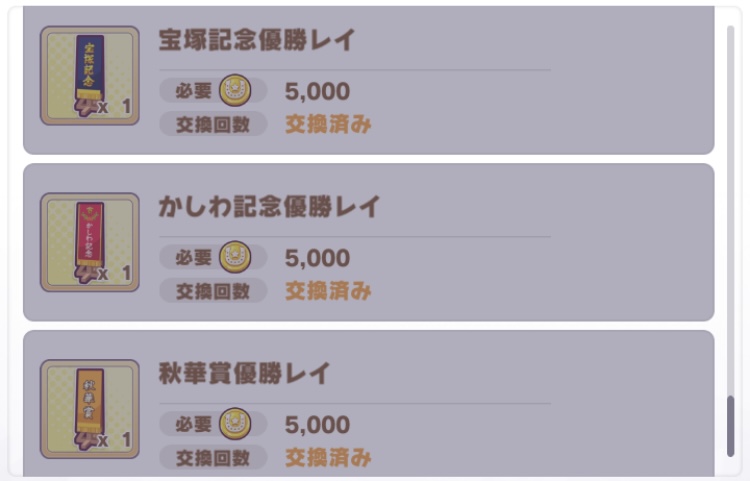
Task: Click the 宝塚記念優勝レイ item thumbnail
Action: tap(90, 76)
